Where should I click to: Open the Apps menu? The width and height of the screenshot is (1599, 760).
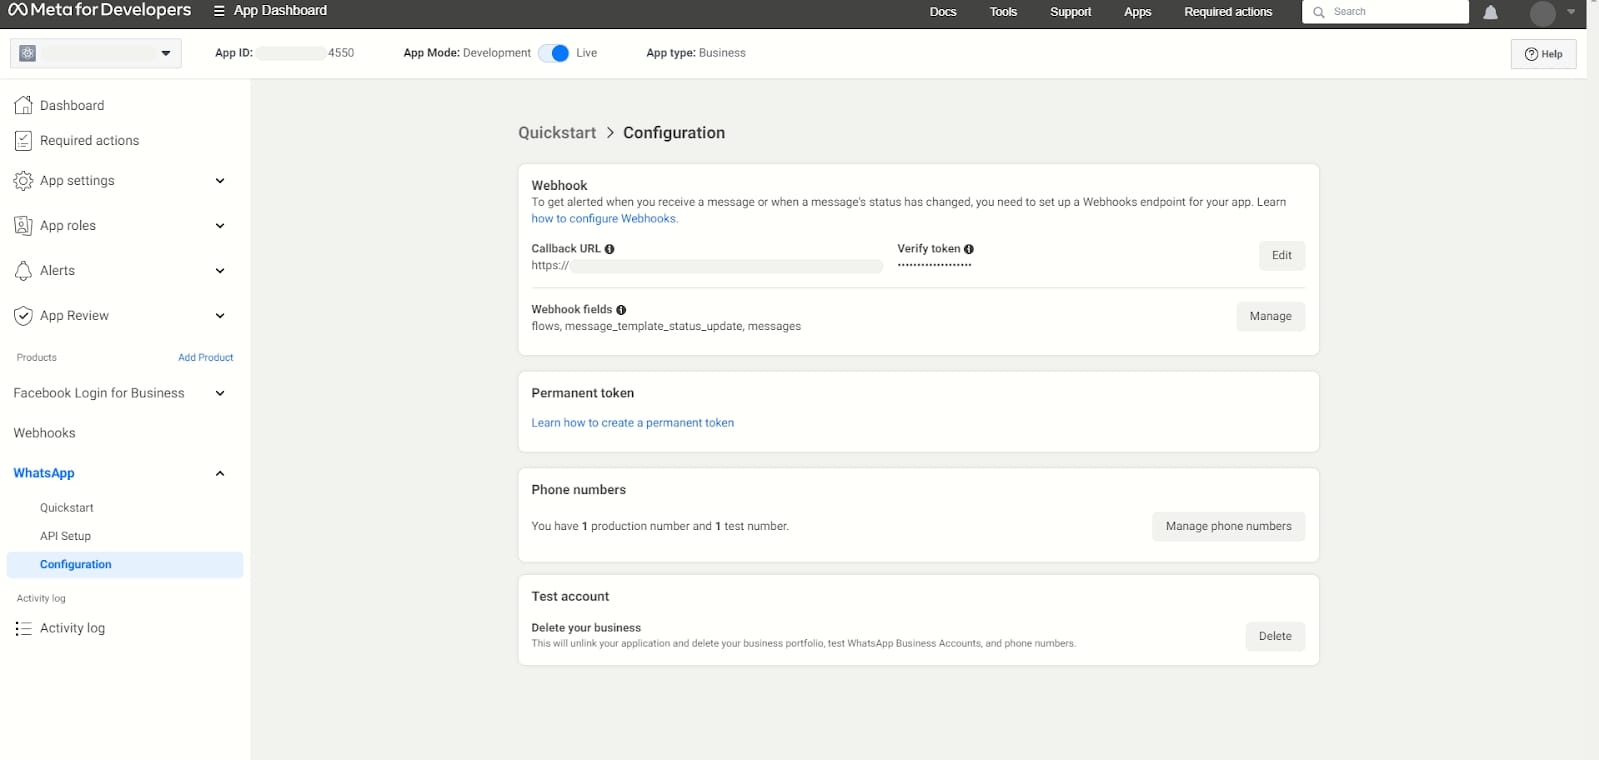1138,12
